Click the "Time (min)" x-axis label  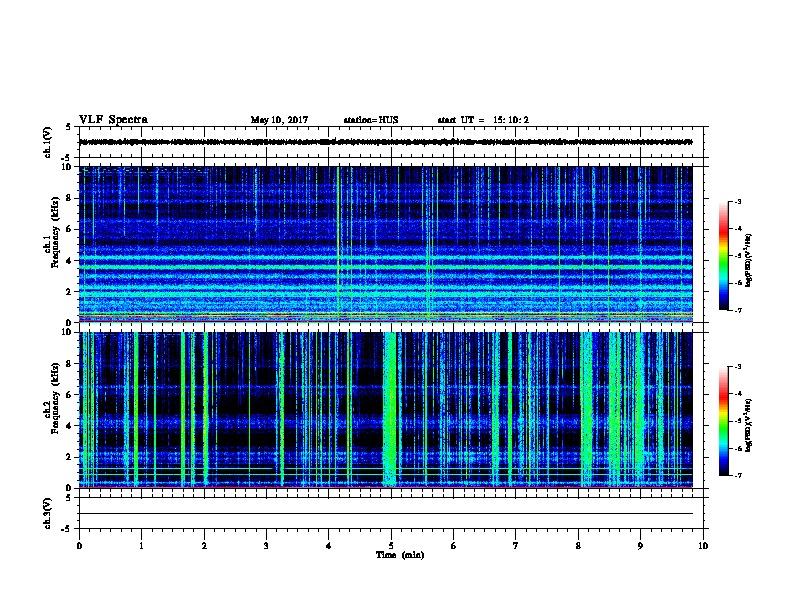[400, 555]
